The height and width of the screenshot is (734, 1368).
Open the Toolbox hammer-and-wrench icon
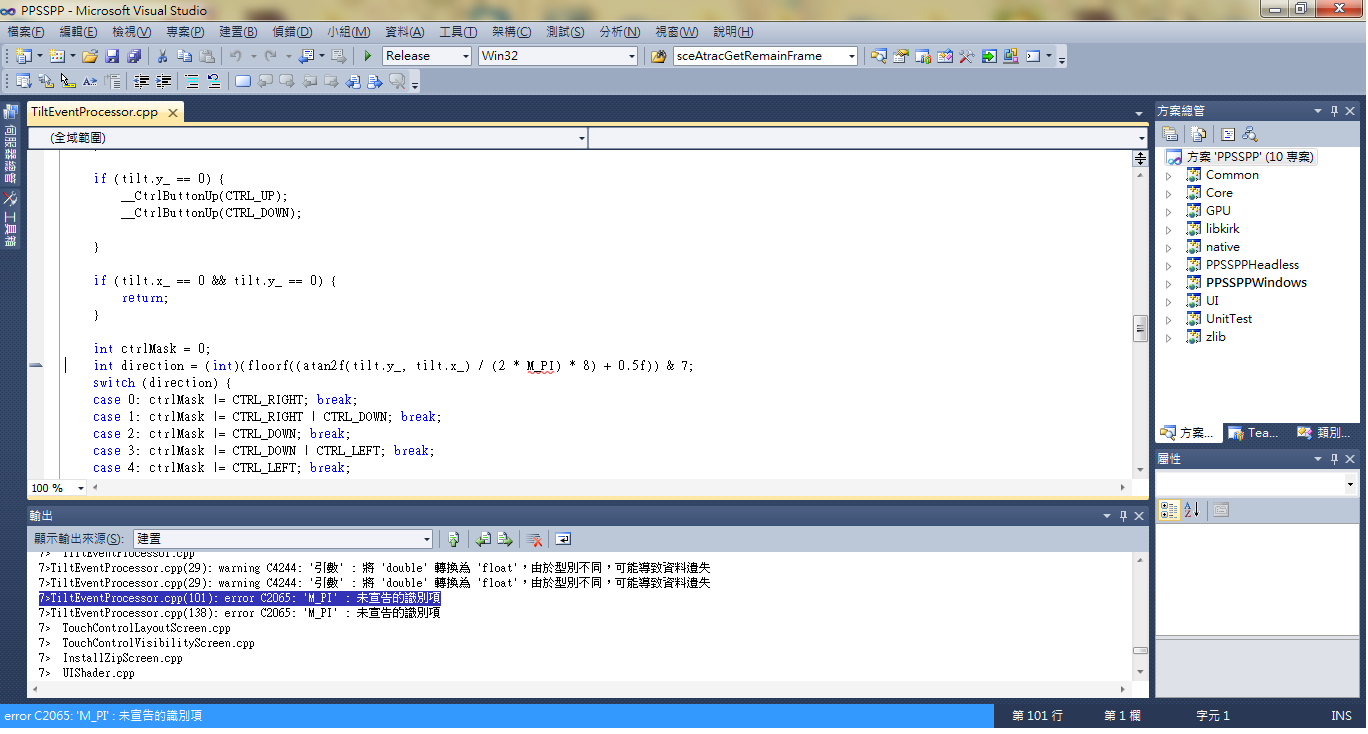pyautogui.click(x=966, y=56)
